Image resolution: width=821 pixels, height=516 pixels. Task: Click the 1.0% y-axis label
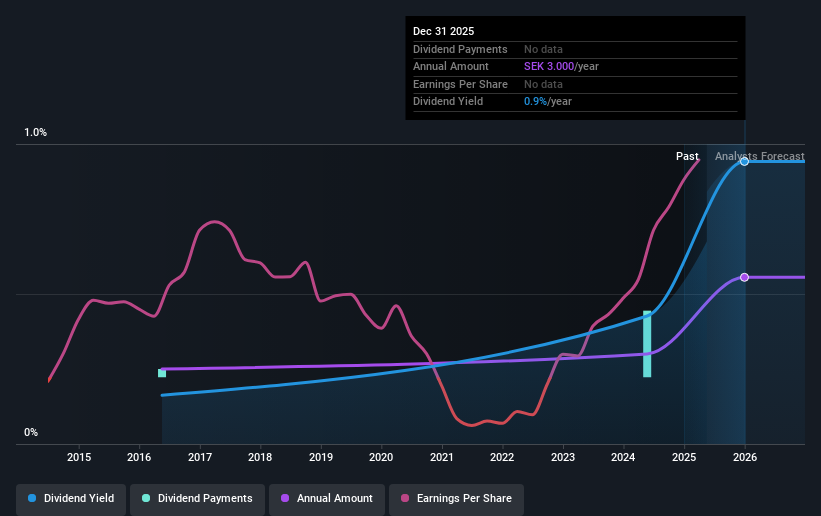36,133
